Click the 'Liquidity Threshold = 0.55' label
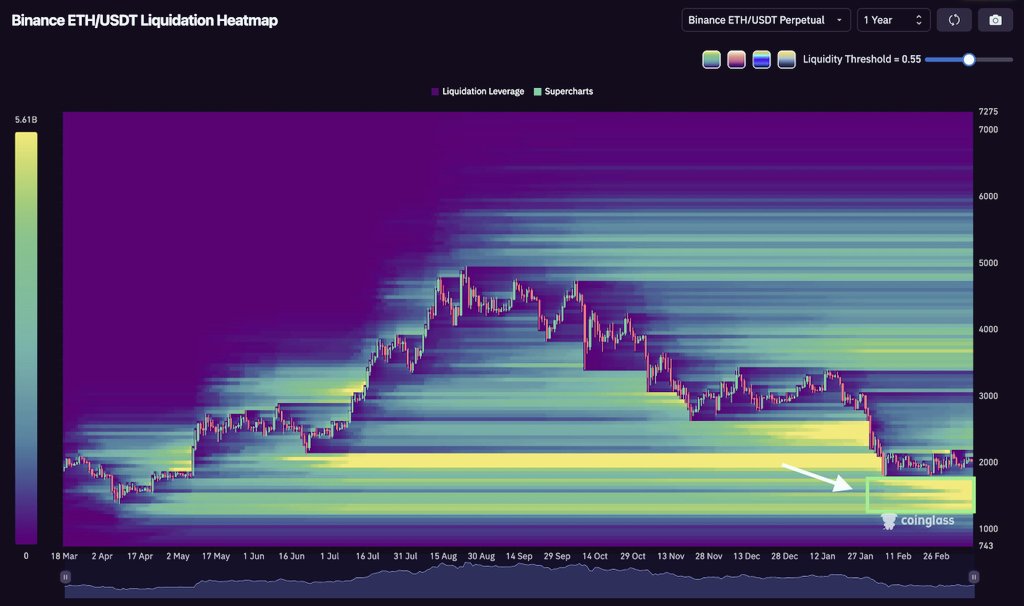This screenshot has height=606, width=1024. [x=861, y=59]
